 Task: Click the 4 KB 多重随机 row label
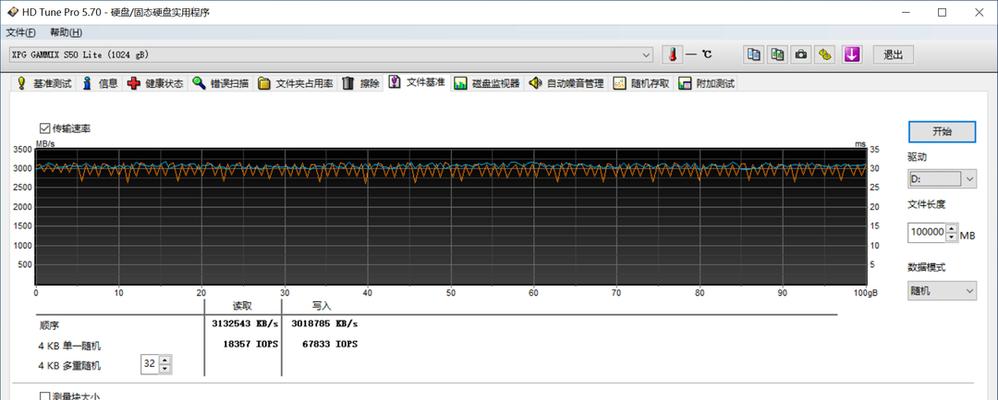point(69,366)
